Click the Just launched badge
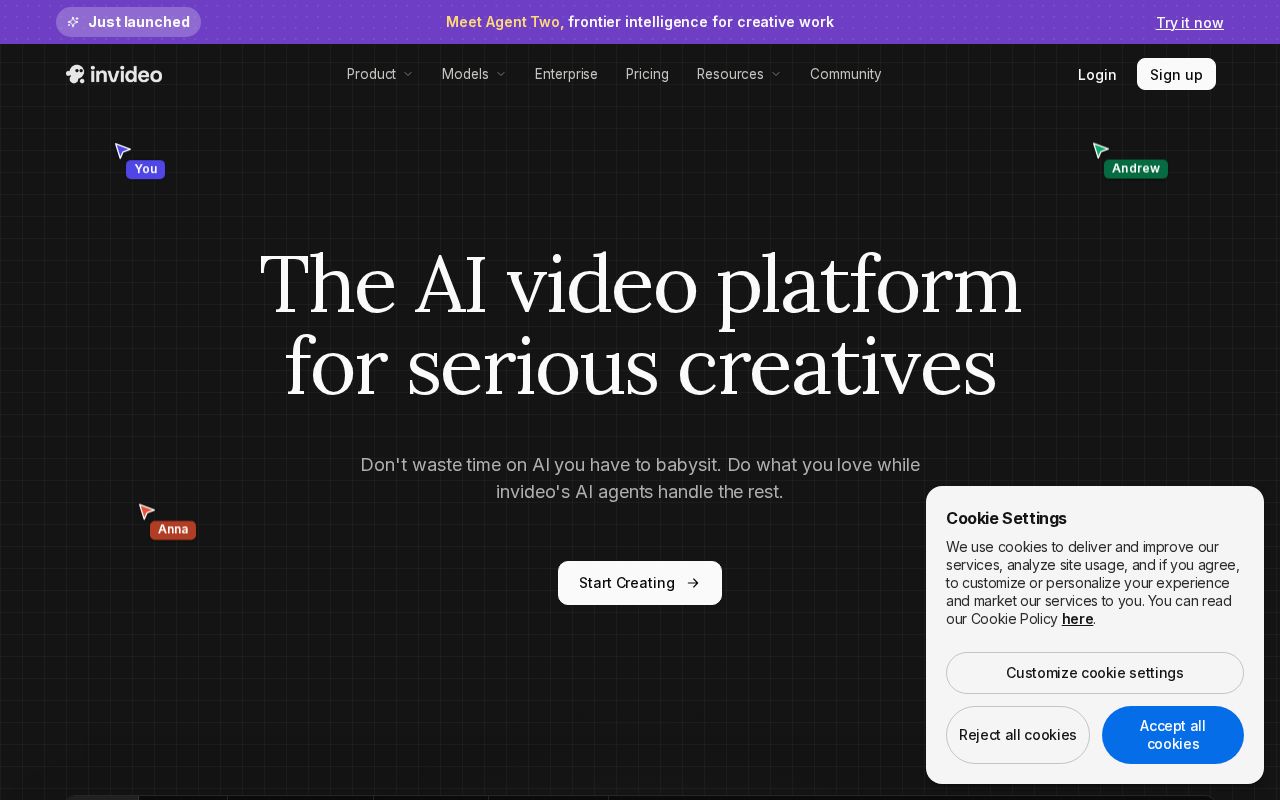 128,22
